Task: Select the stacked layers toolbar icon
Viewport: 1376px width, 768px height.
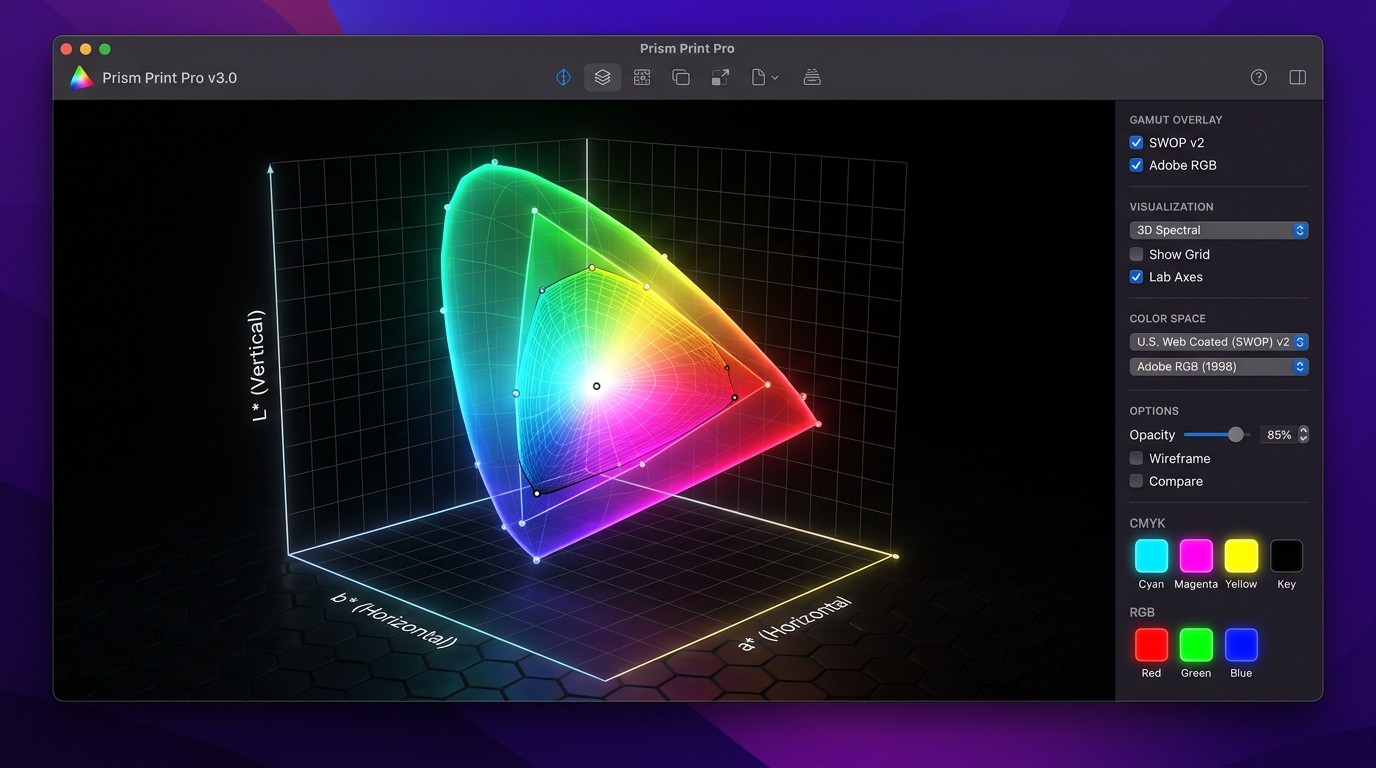Action: (603, 77)
